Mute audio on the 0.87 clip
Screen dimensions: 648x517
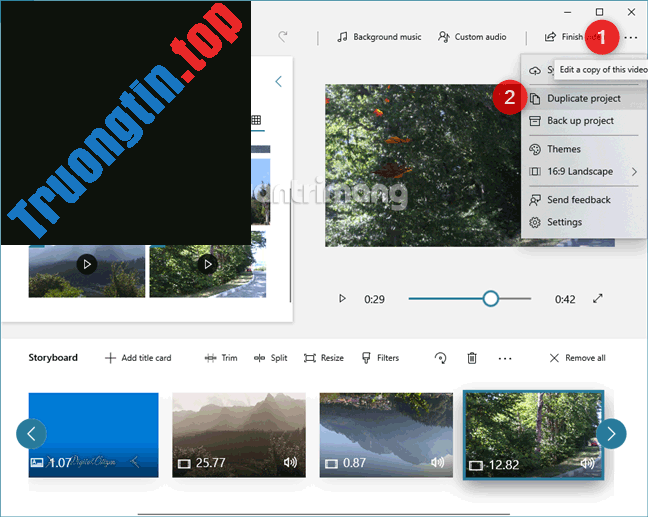(438, 462)
